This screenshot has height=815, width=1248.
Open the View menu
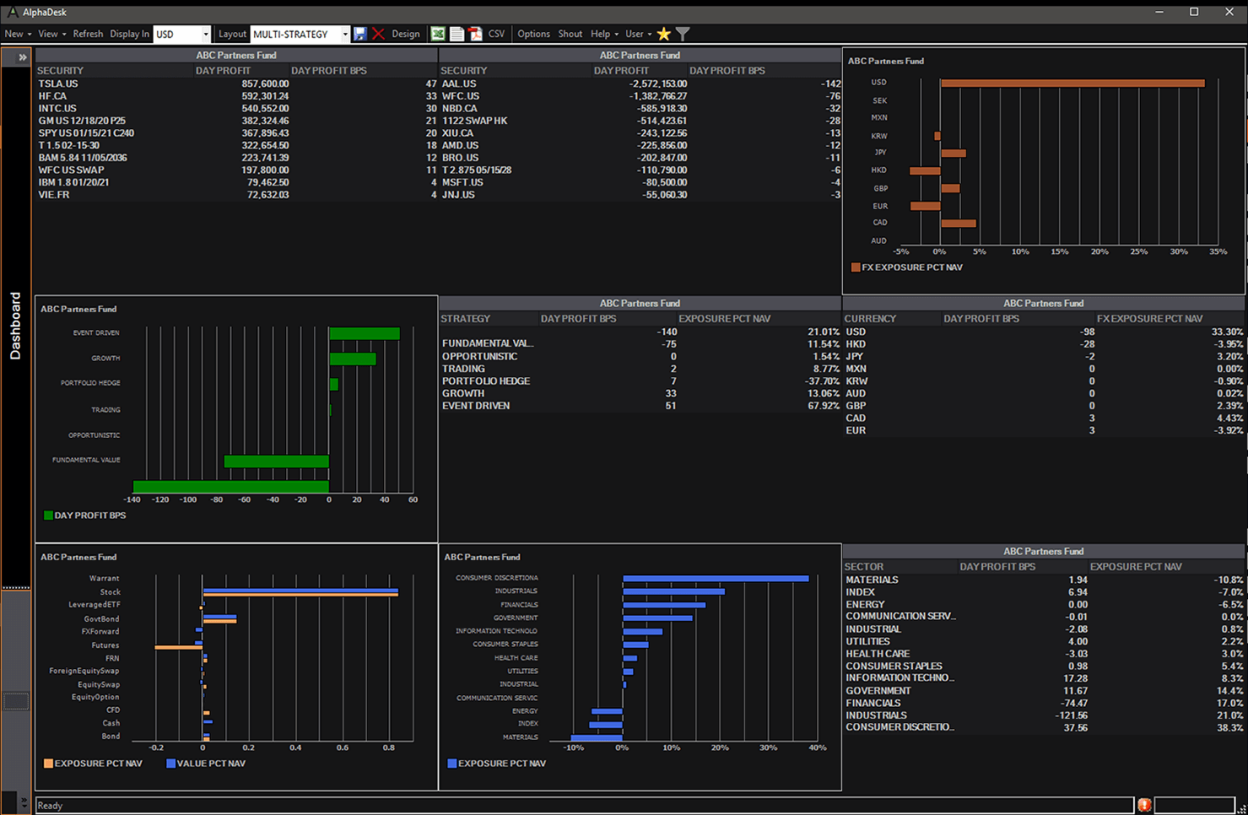pos(50,34)
